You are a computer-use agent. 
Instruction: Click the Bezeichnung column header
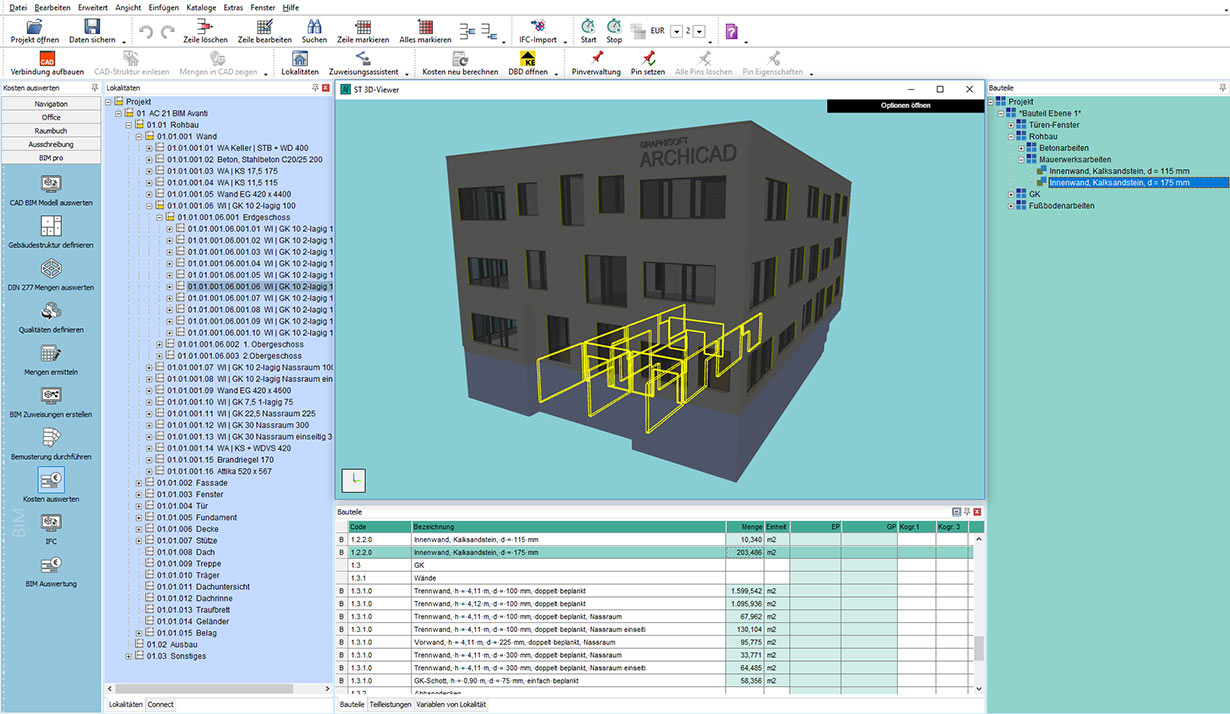pos(568,526)
